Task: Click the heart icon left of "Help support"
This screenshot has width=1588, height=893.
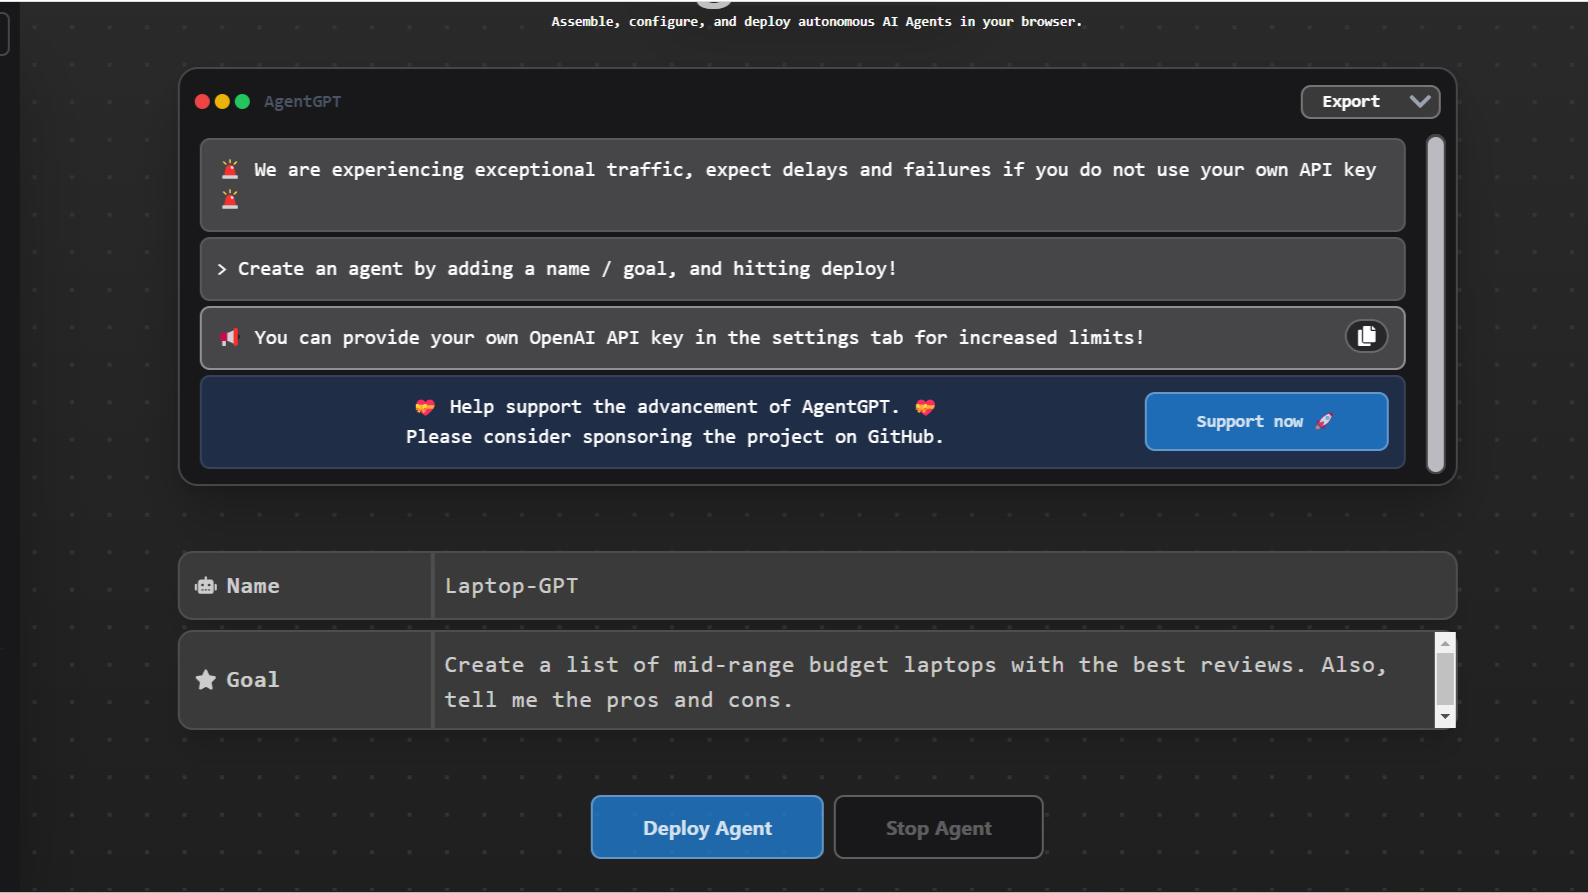Action: (425, 407)
